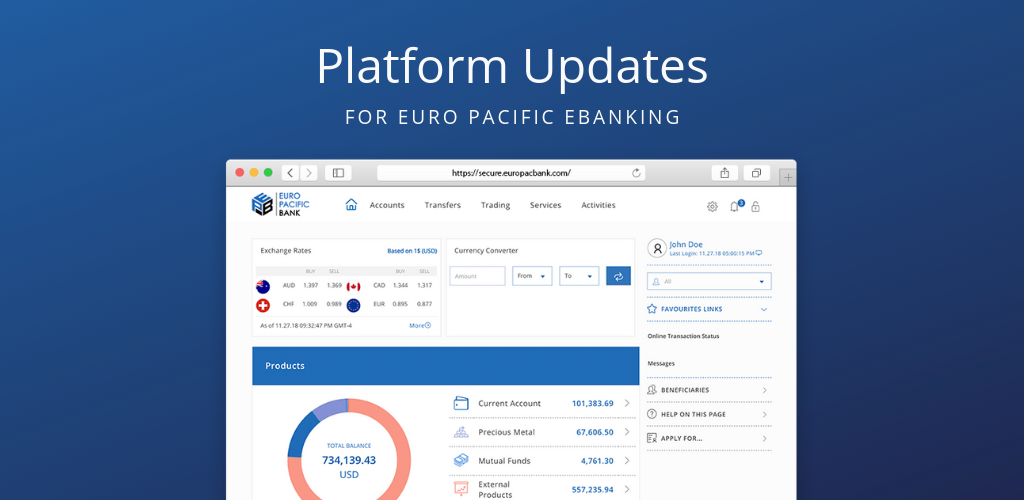The width and height of the screenshot is (1024, 500).
Task: Open the Activities menu
Action: pyautogui.click(x=598, y=205)
